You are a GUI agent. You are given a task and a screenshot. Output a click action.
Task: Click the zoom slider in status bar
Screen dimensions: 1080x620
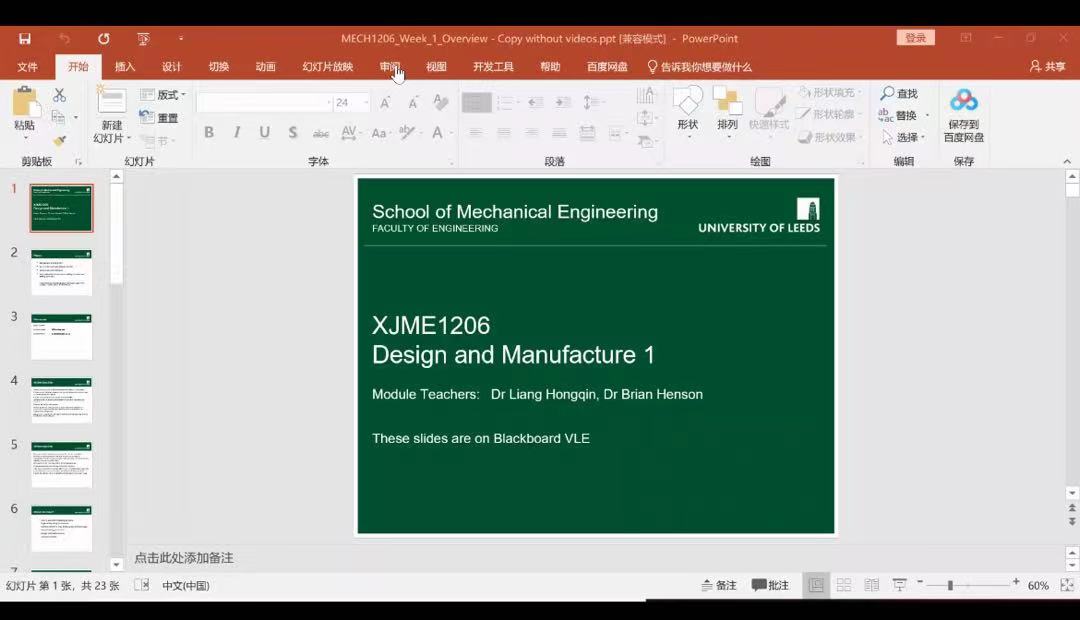950,585
